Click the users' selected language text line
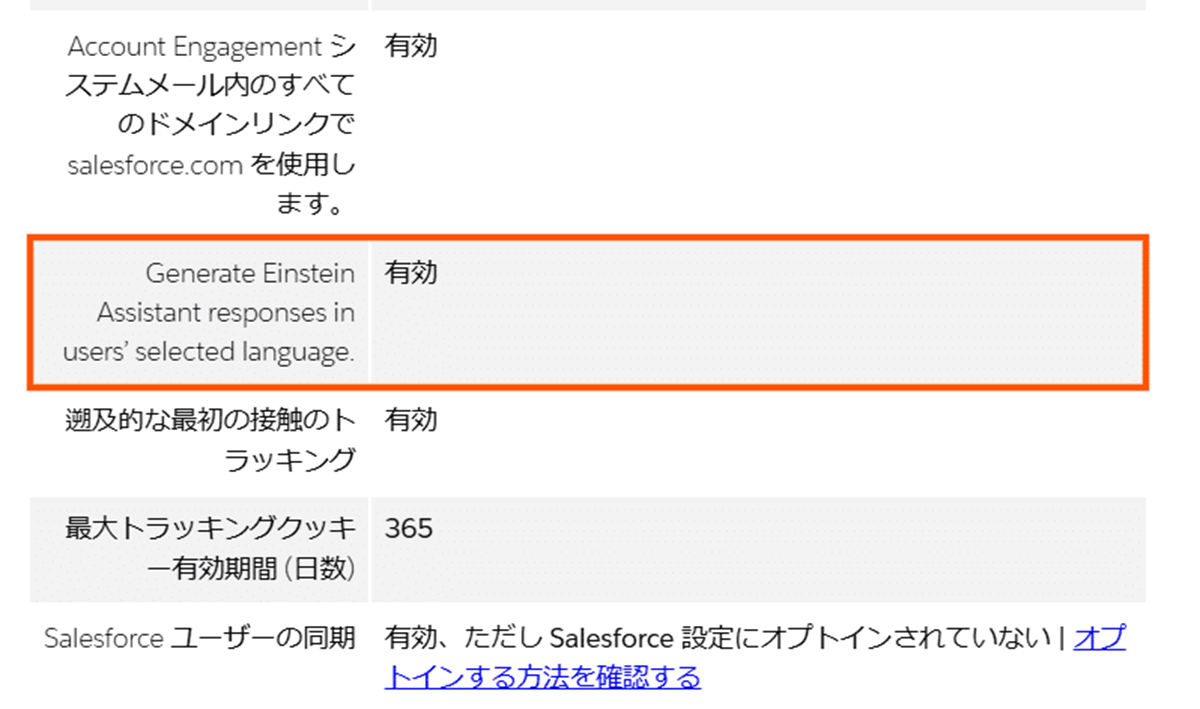 click(x=208, y=352)
